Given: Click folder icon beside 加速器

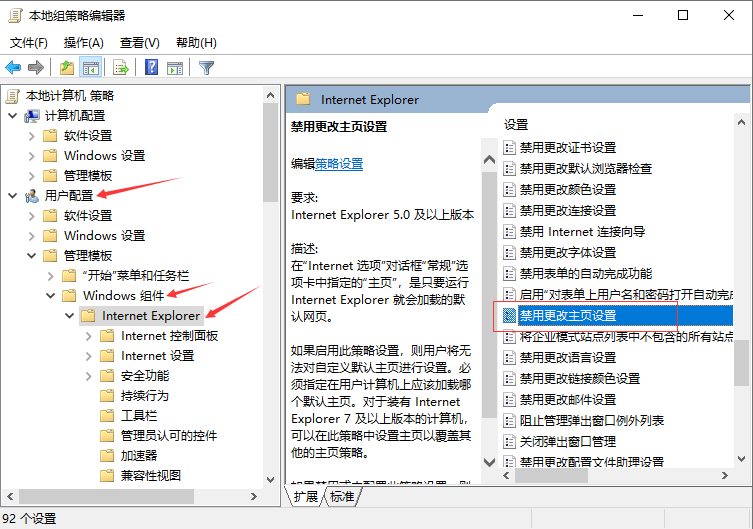Looking at the screenshot, I should [107, 455].
